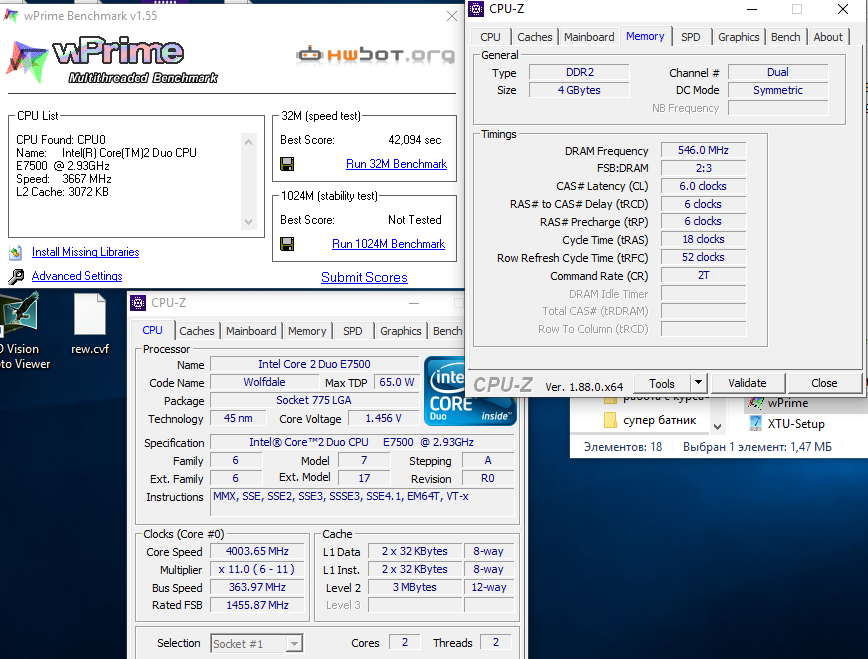Click the Close button in CPU-Z

pos(824,383)
